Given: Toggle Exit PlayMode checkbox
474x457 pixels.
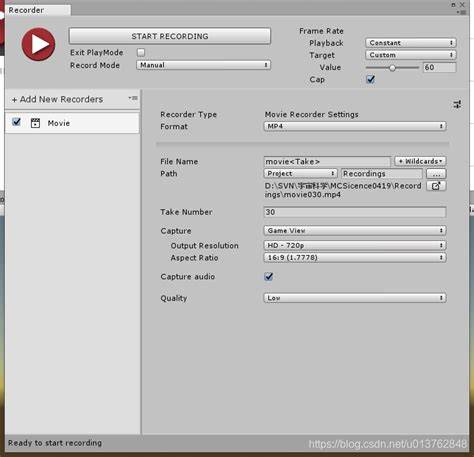Looking at the screenshot, I should [141, 53].
